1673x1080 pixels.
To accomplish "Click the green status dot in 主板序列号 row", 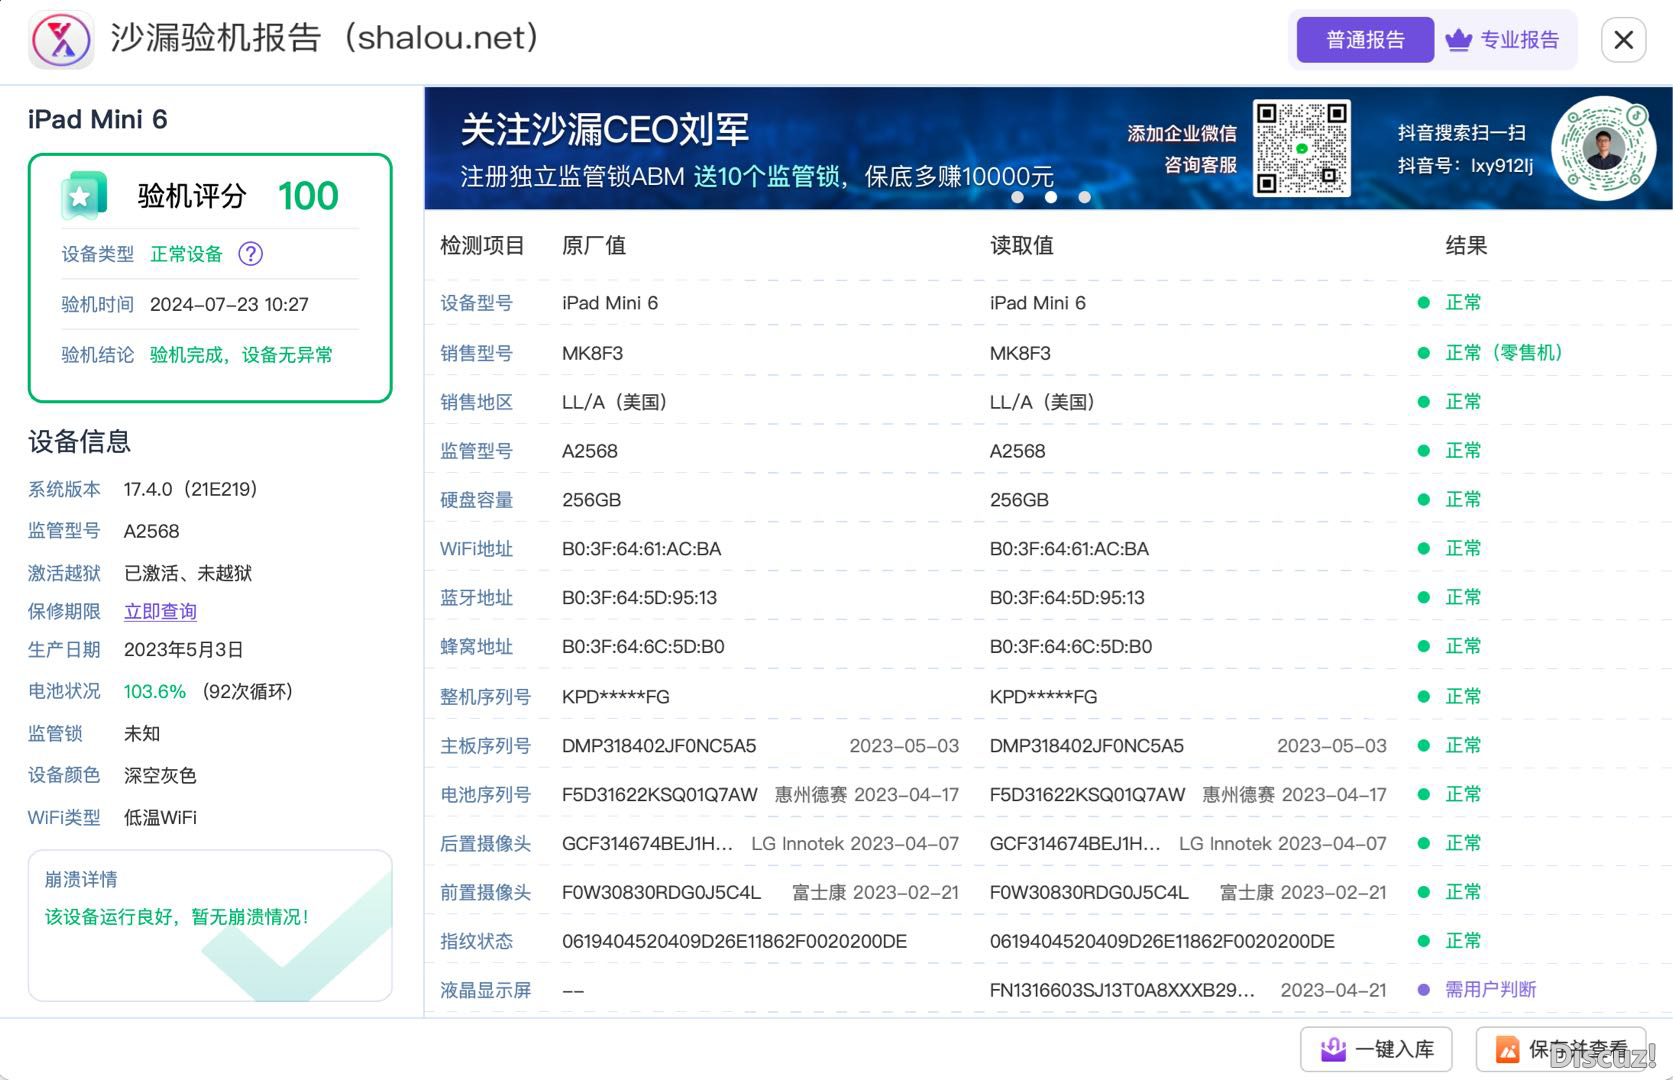I will 1423,746.
